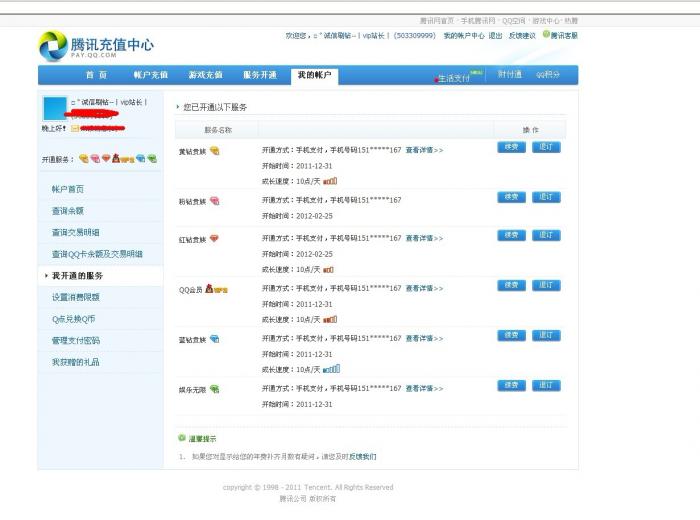The width and height of the screenshot is (700, 520).
Task: Click the green 腾讯客服 icon in header
Action: 546,34
